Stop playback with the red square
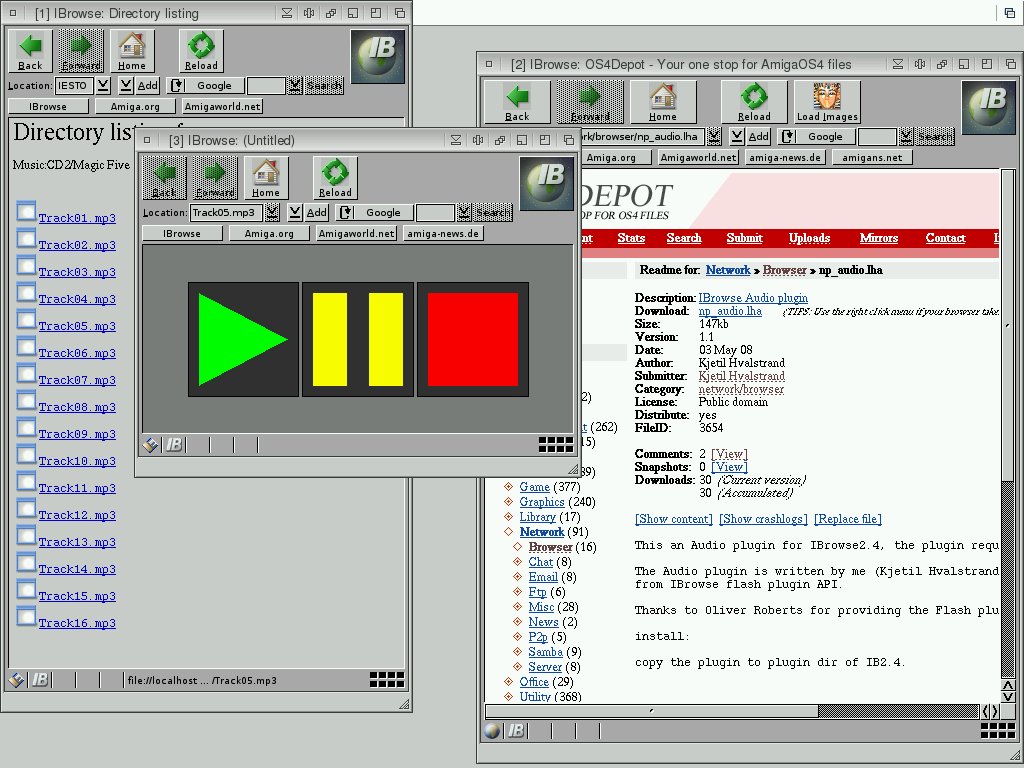 click(472, 339)
